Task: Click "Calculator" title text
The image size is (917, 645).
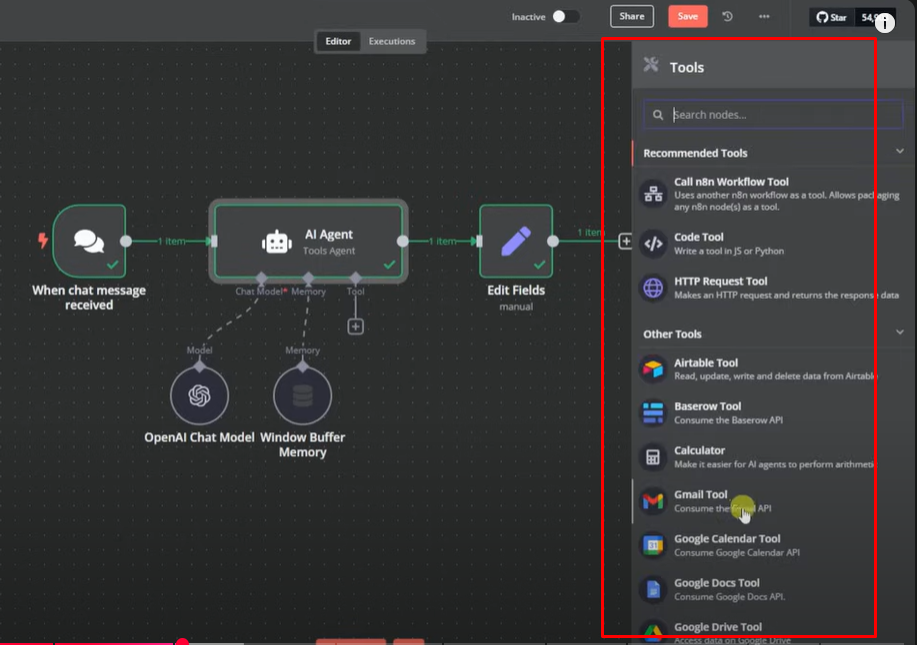Action: 699,450
